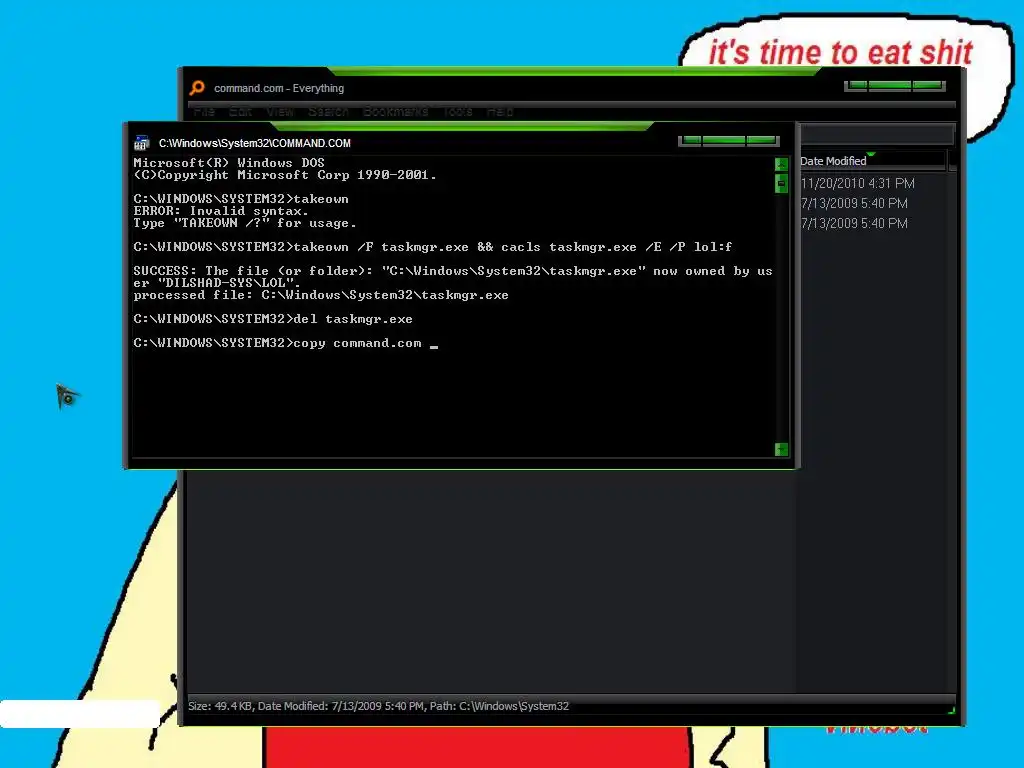Click the "del taskmgr.exe" command line

click(x=273, y=319)
